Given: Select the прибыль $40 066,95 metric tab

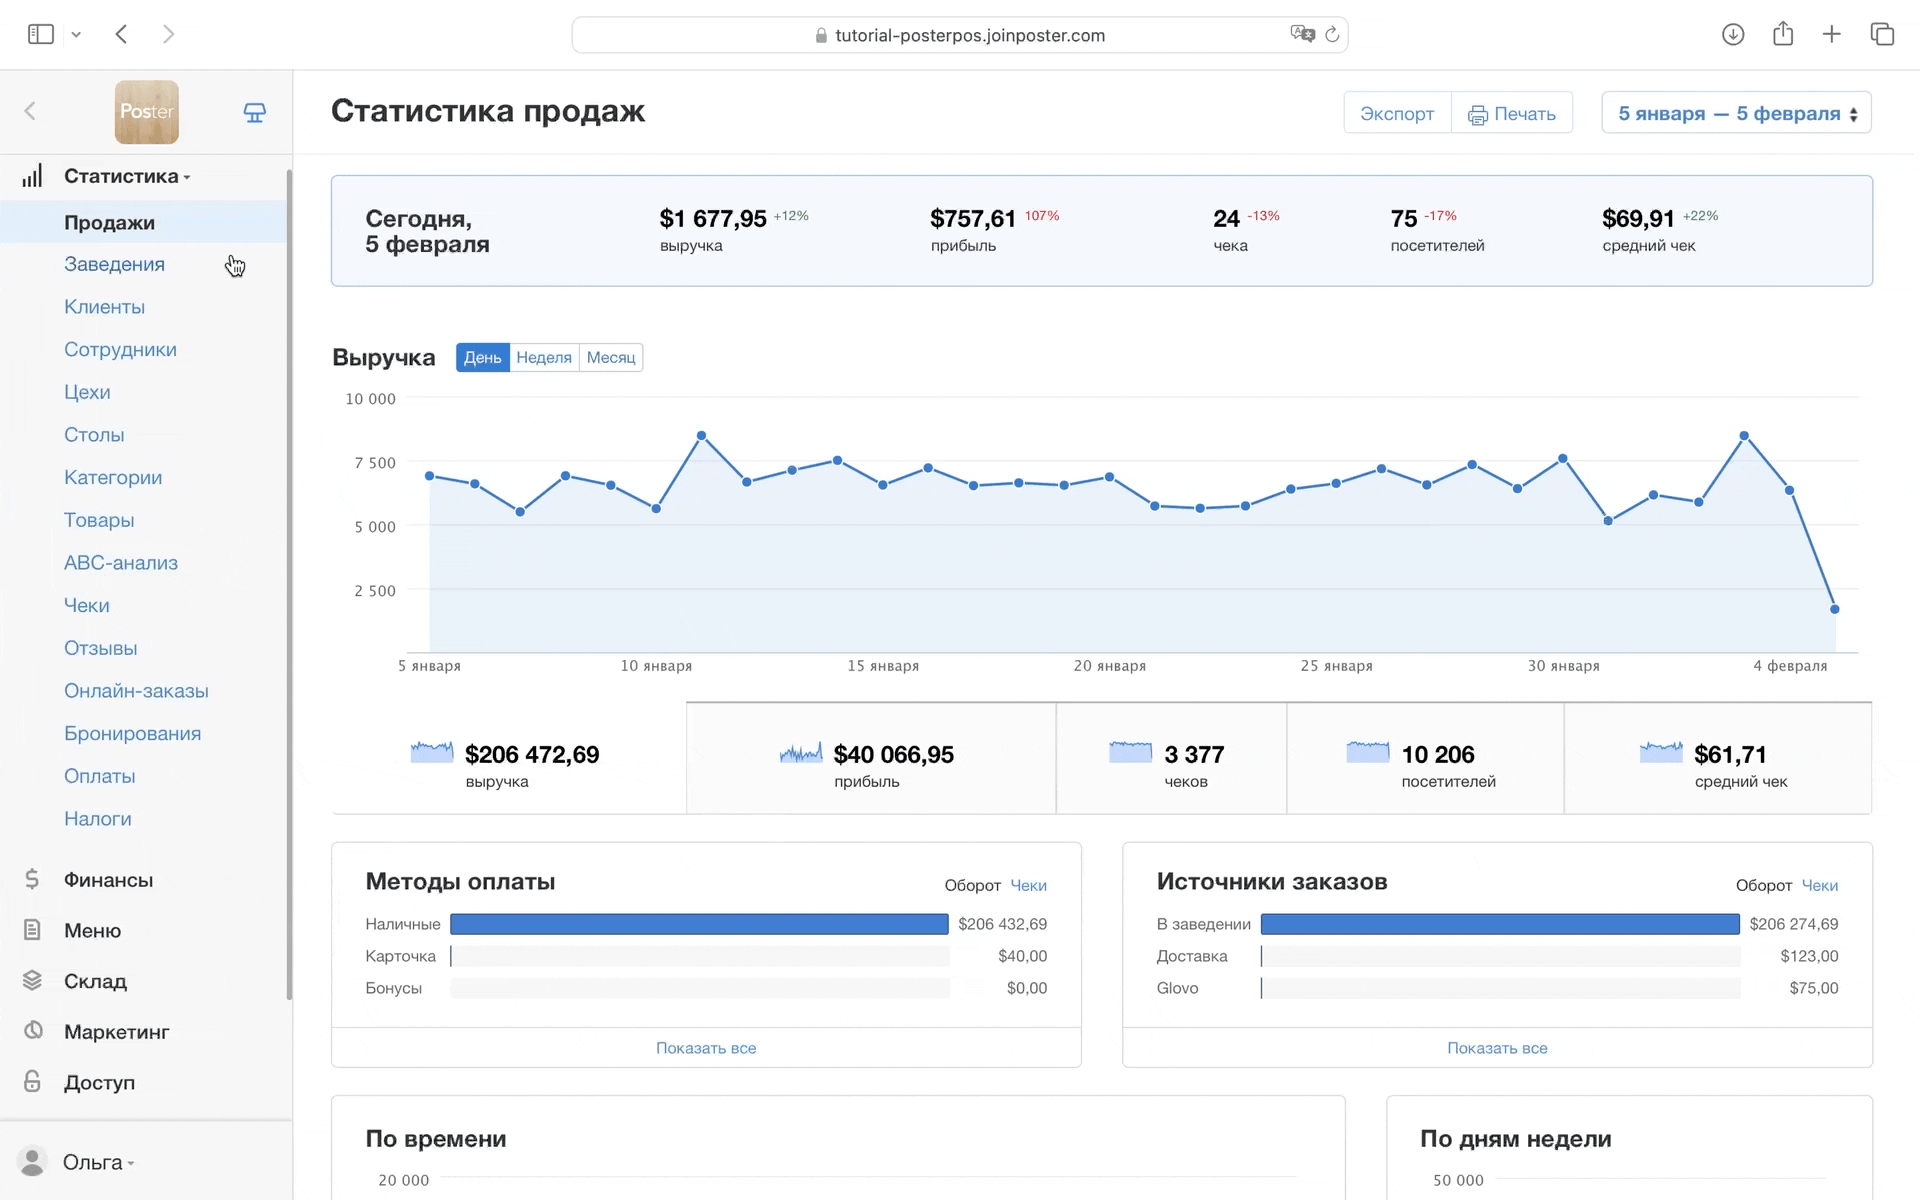Looking at the screenshot, I should click(x=870, y=759).
